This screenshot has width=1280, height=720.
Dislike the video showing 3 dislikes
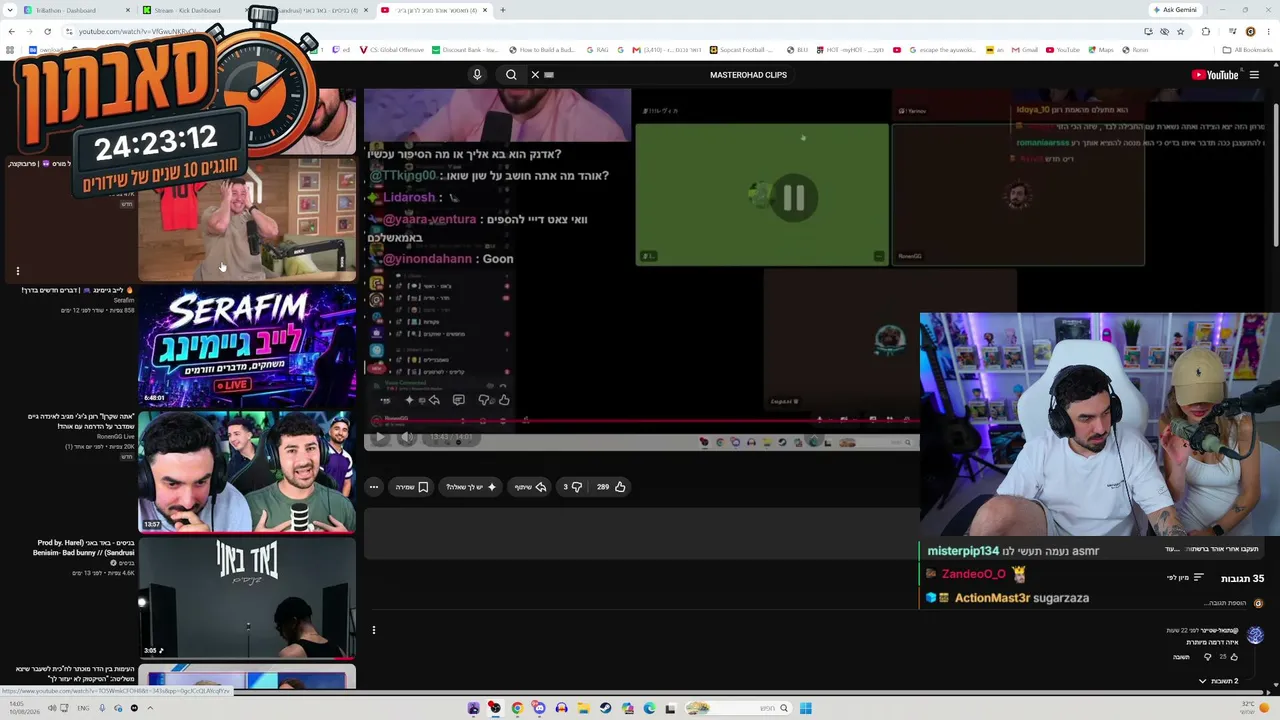pos(572,487)
